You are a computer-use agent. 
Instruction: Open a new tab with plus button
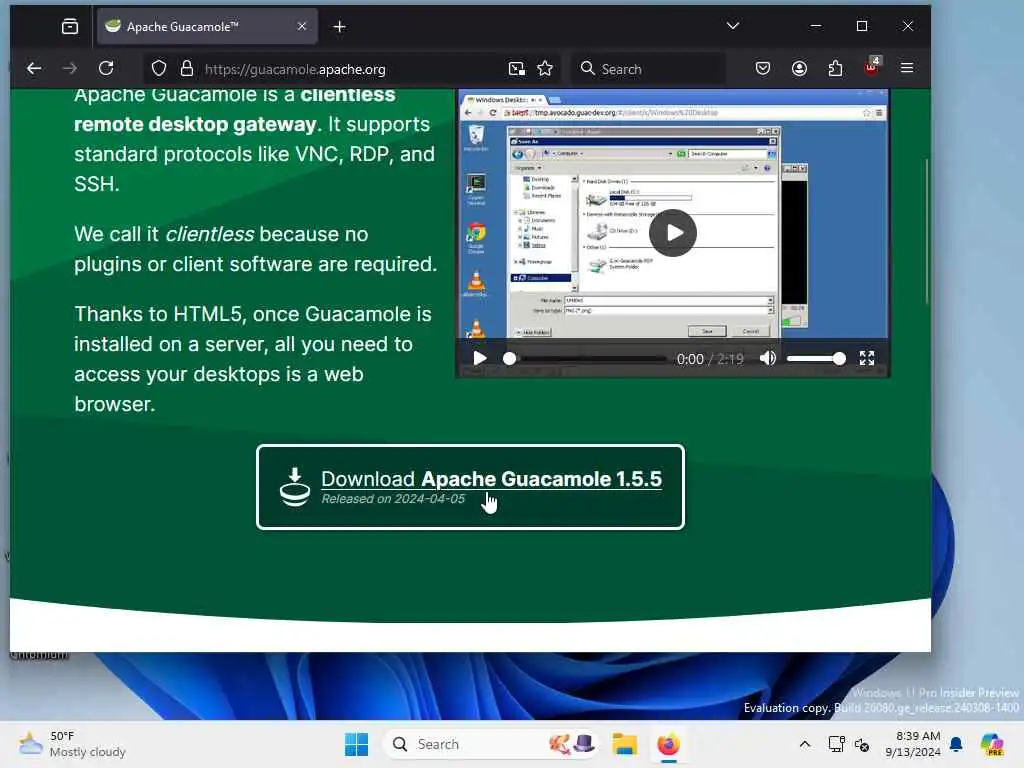coord(340,26)
